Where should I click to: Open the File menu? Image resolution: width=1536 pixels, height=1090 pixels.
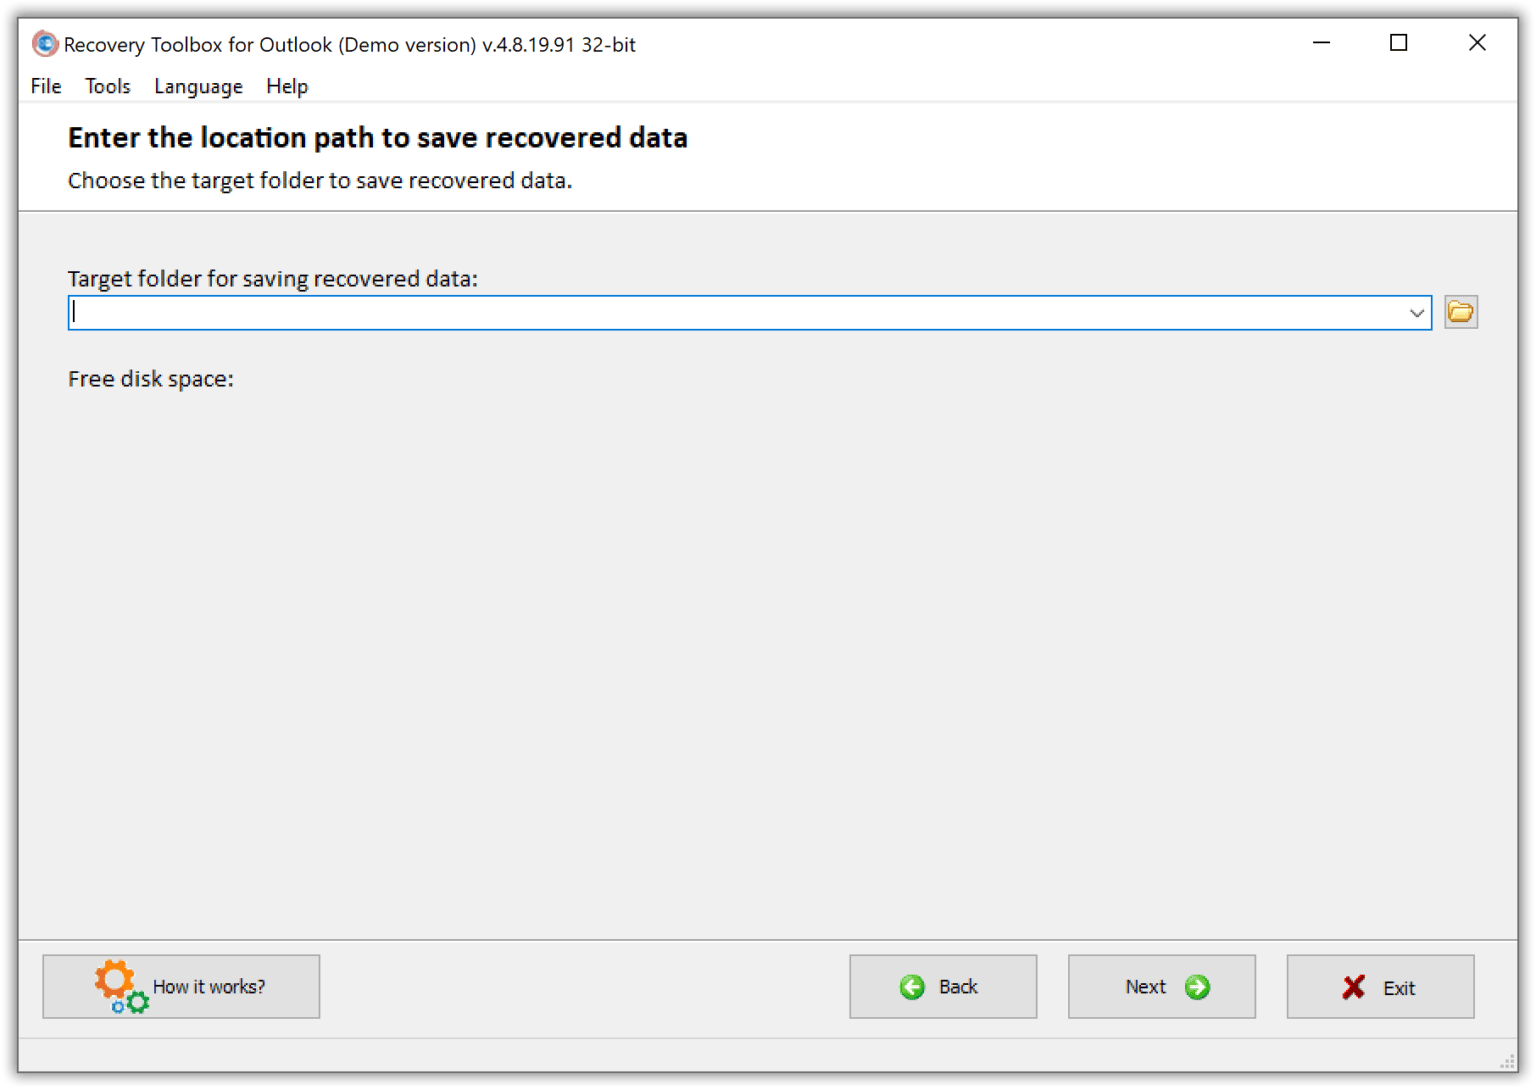(x=44, y=86)
